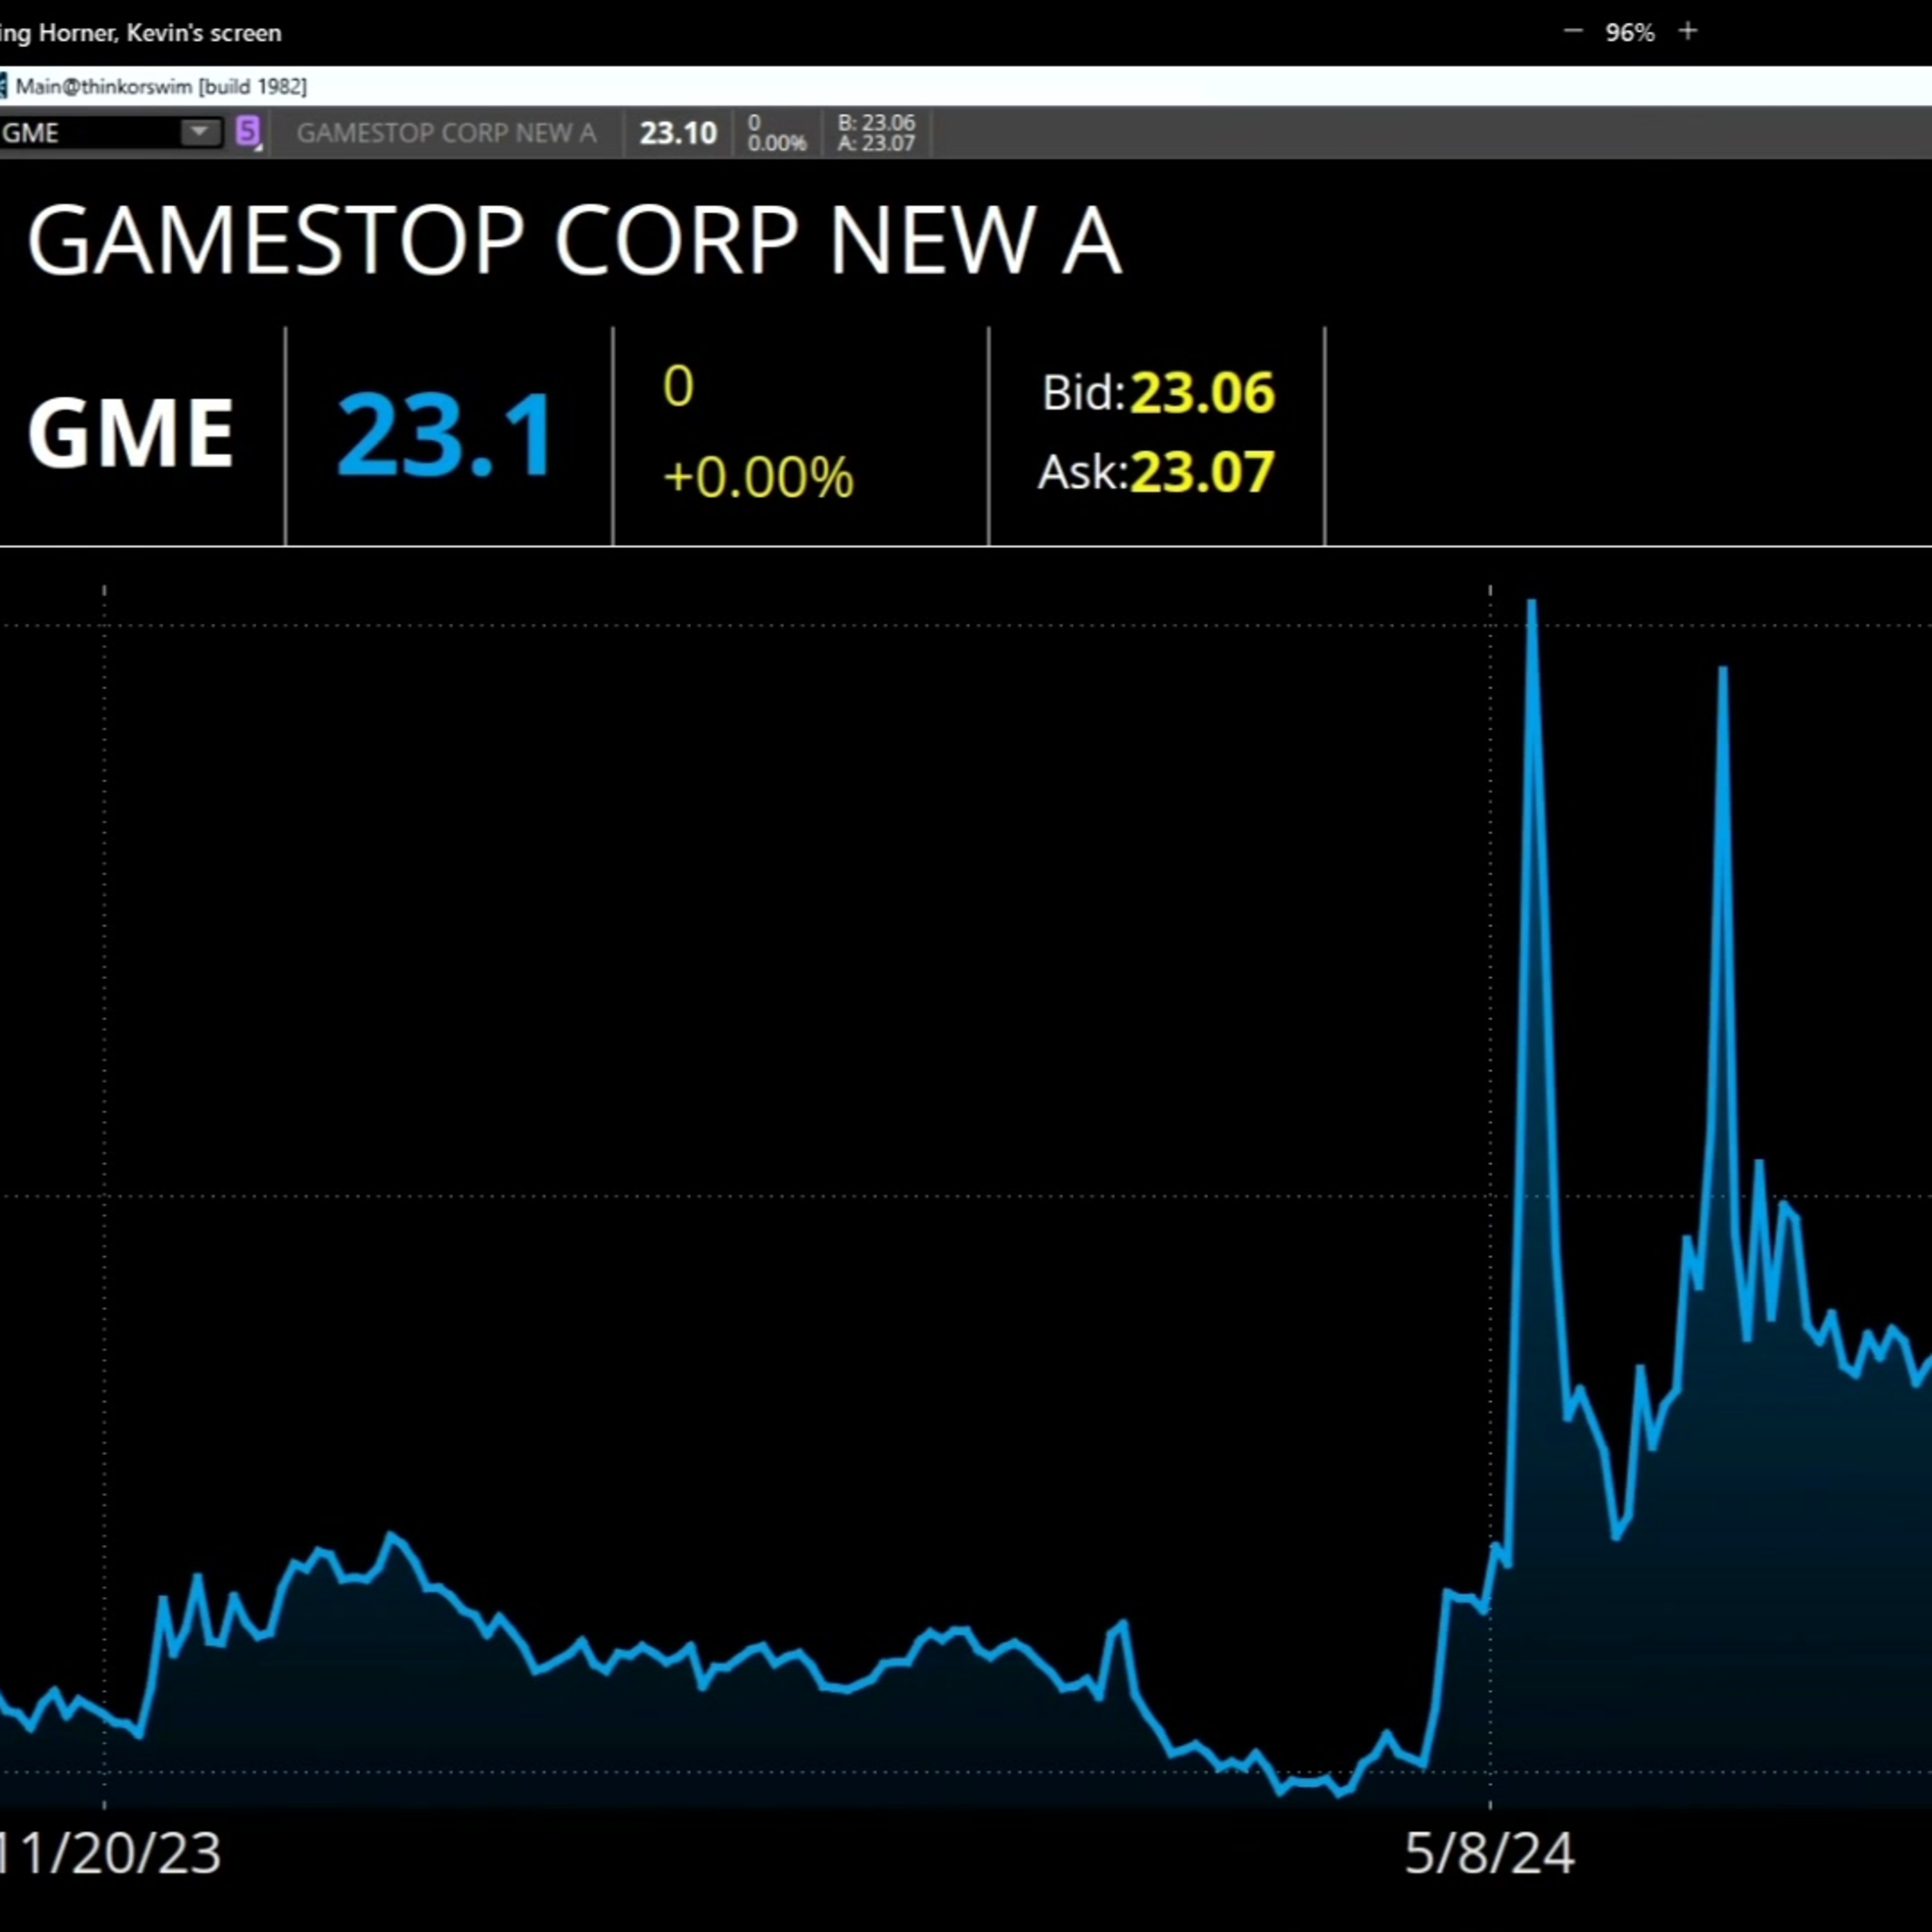This screenshot has height=1932, width=1932.
Task: Click the purple number 5 link icon
Action: point(247,131)
